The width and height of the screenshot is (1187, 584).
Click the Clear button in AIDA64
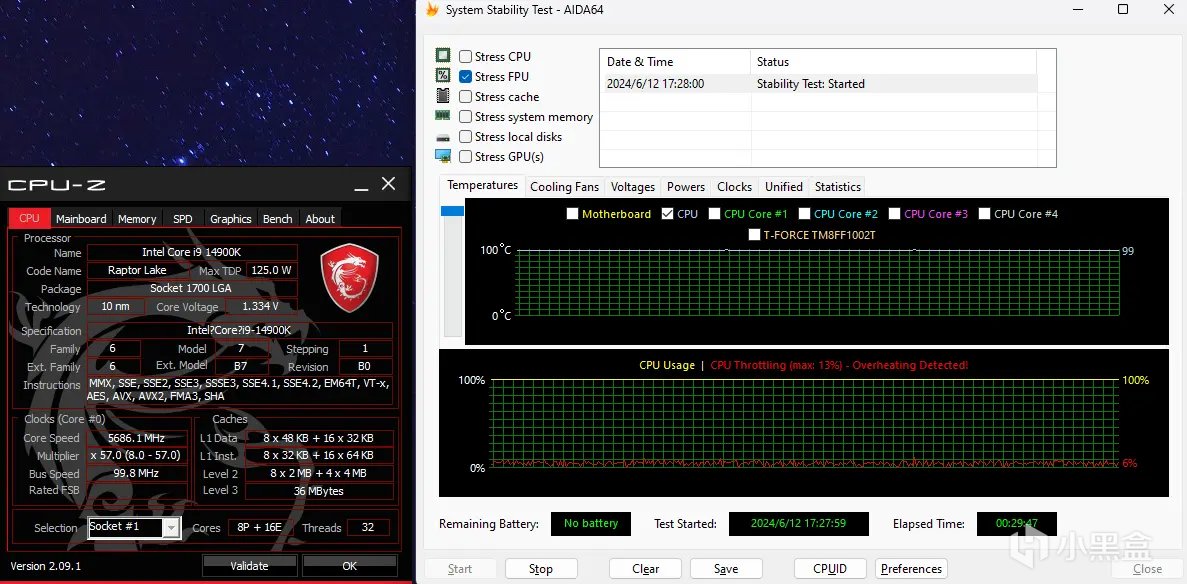[x=646, y=569]
